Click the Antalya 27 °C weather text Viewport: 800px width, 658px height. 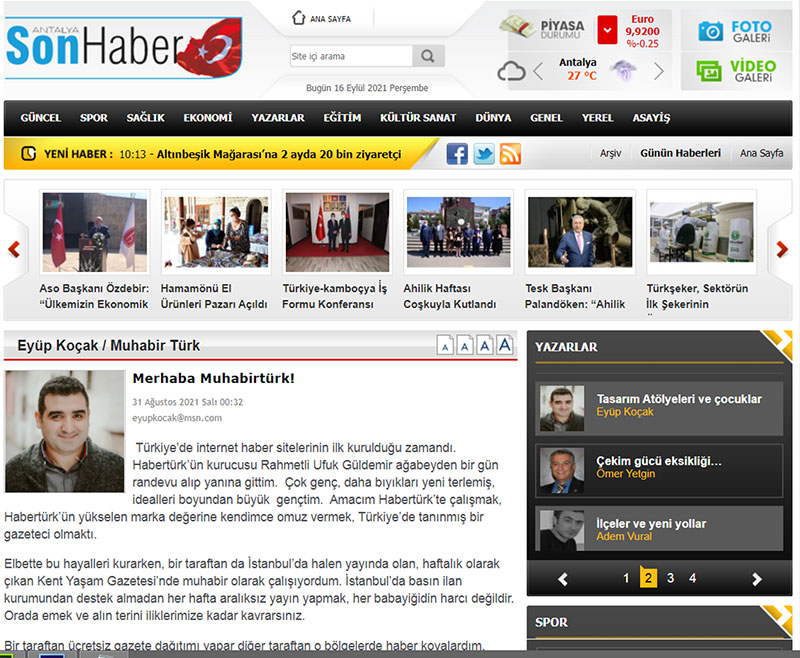578,69
